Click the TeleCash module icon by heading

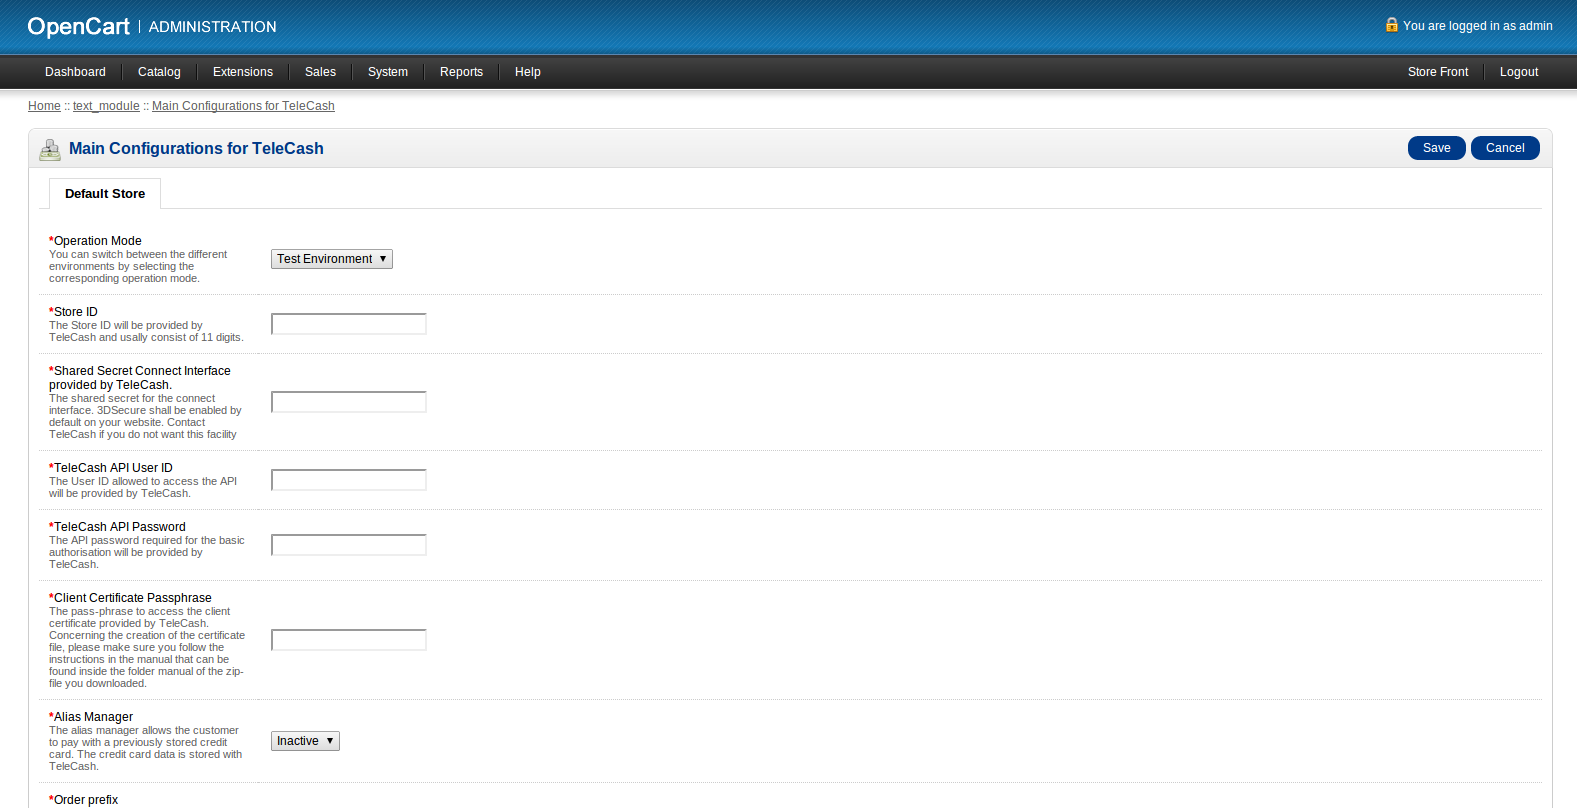pos(50,150)
